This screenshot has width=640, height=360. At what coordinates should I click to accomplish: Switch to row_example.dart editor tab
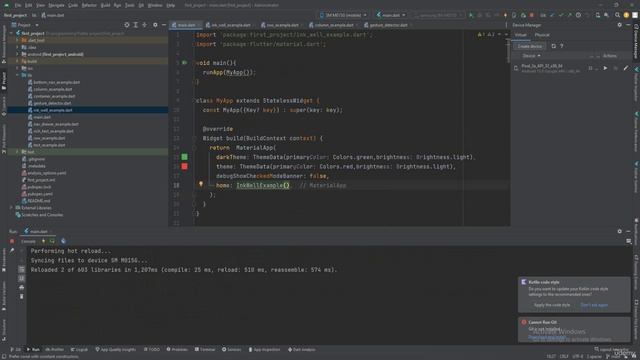pos(282,25)
